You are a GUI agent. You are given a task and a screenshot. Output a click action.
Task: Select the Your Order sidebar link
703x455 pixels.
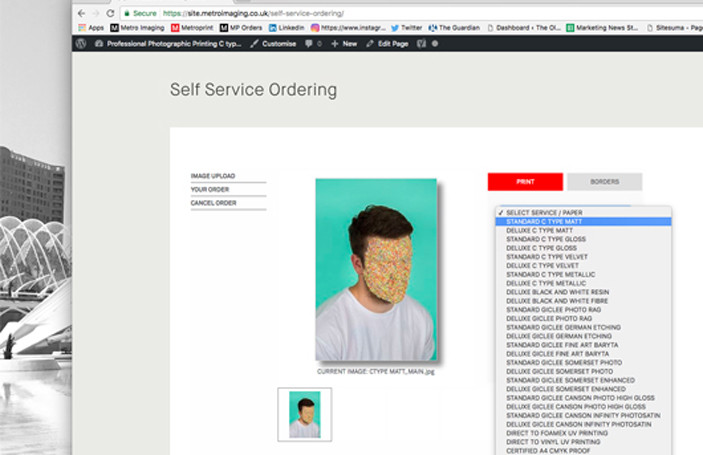pyautogui.click(x=210, y=189)
